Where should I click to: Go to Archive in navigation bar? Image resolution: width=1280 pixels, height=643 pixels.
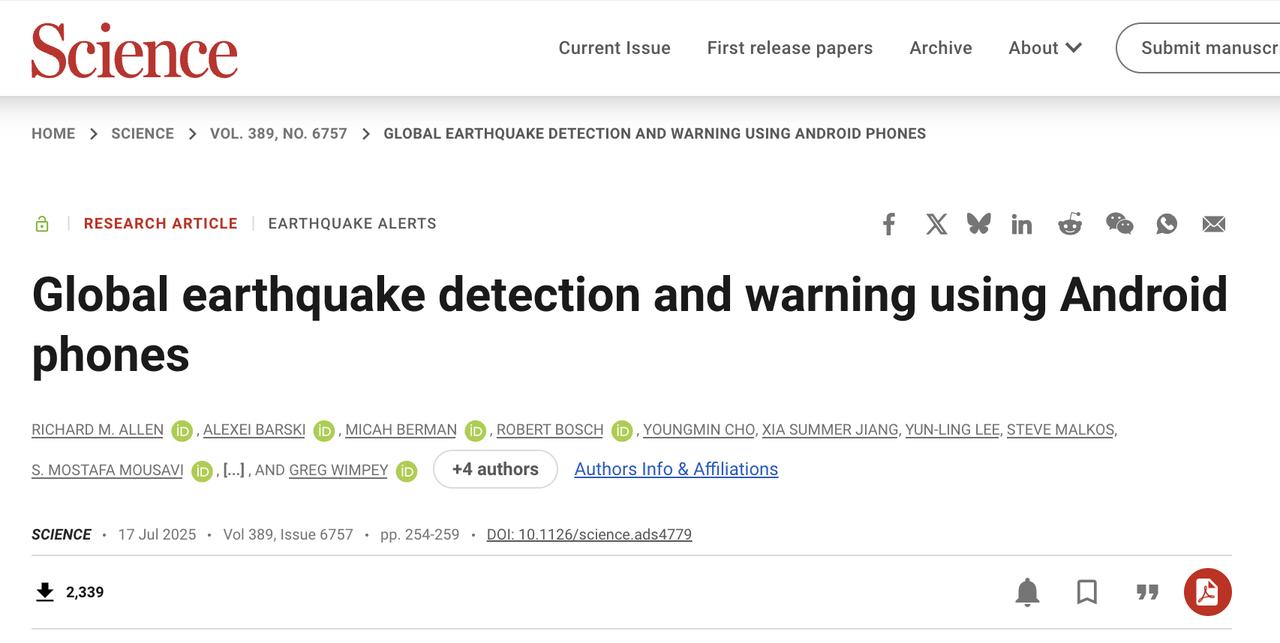click(x=940, y=48)
